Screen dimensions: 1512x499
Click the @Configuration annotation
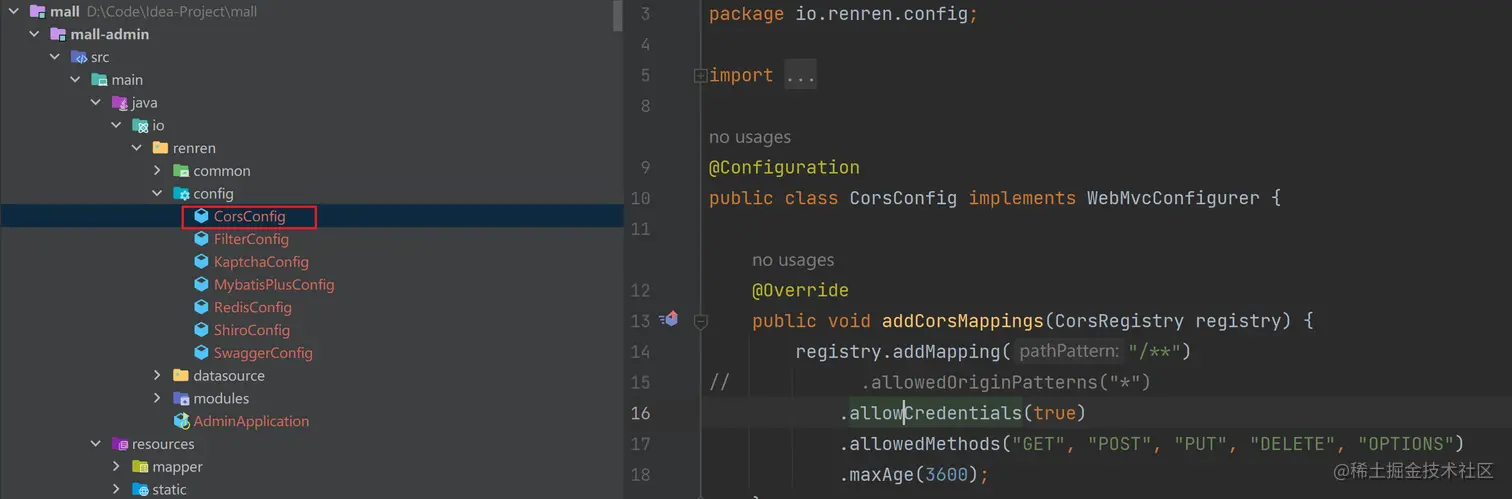click(x=784, y=167)
